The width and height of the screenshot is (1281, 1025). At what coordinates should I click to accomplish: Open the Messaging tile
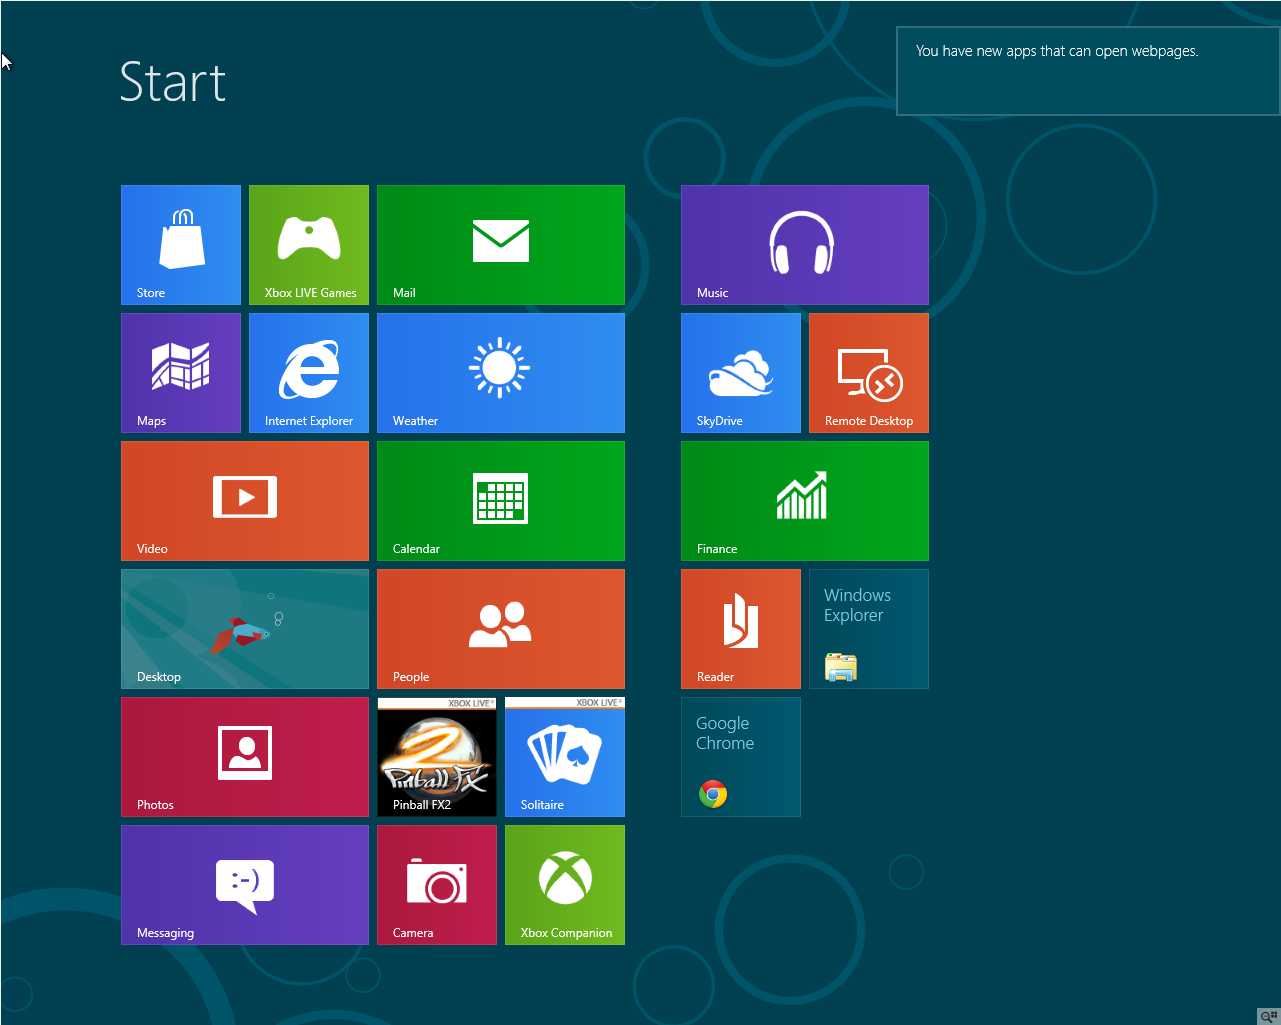click(245, 885)
